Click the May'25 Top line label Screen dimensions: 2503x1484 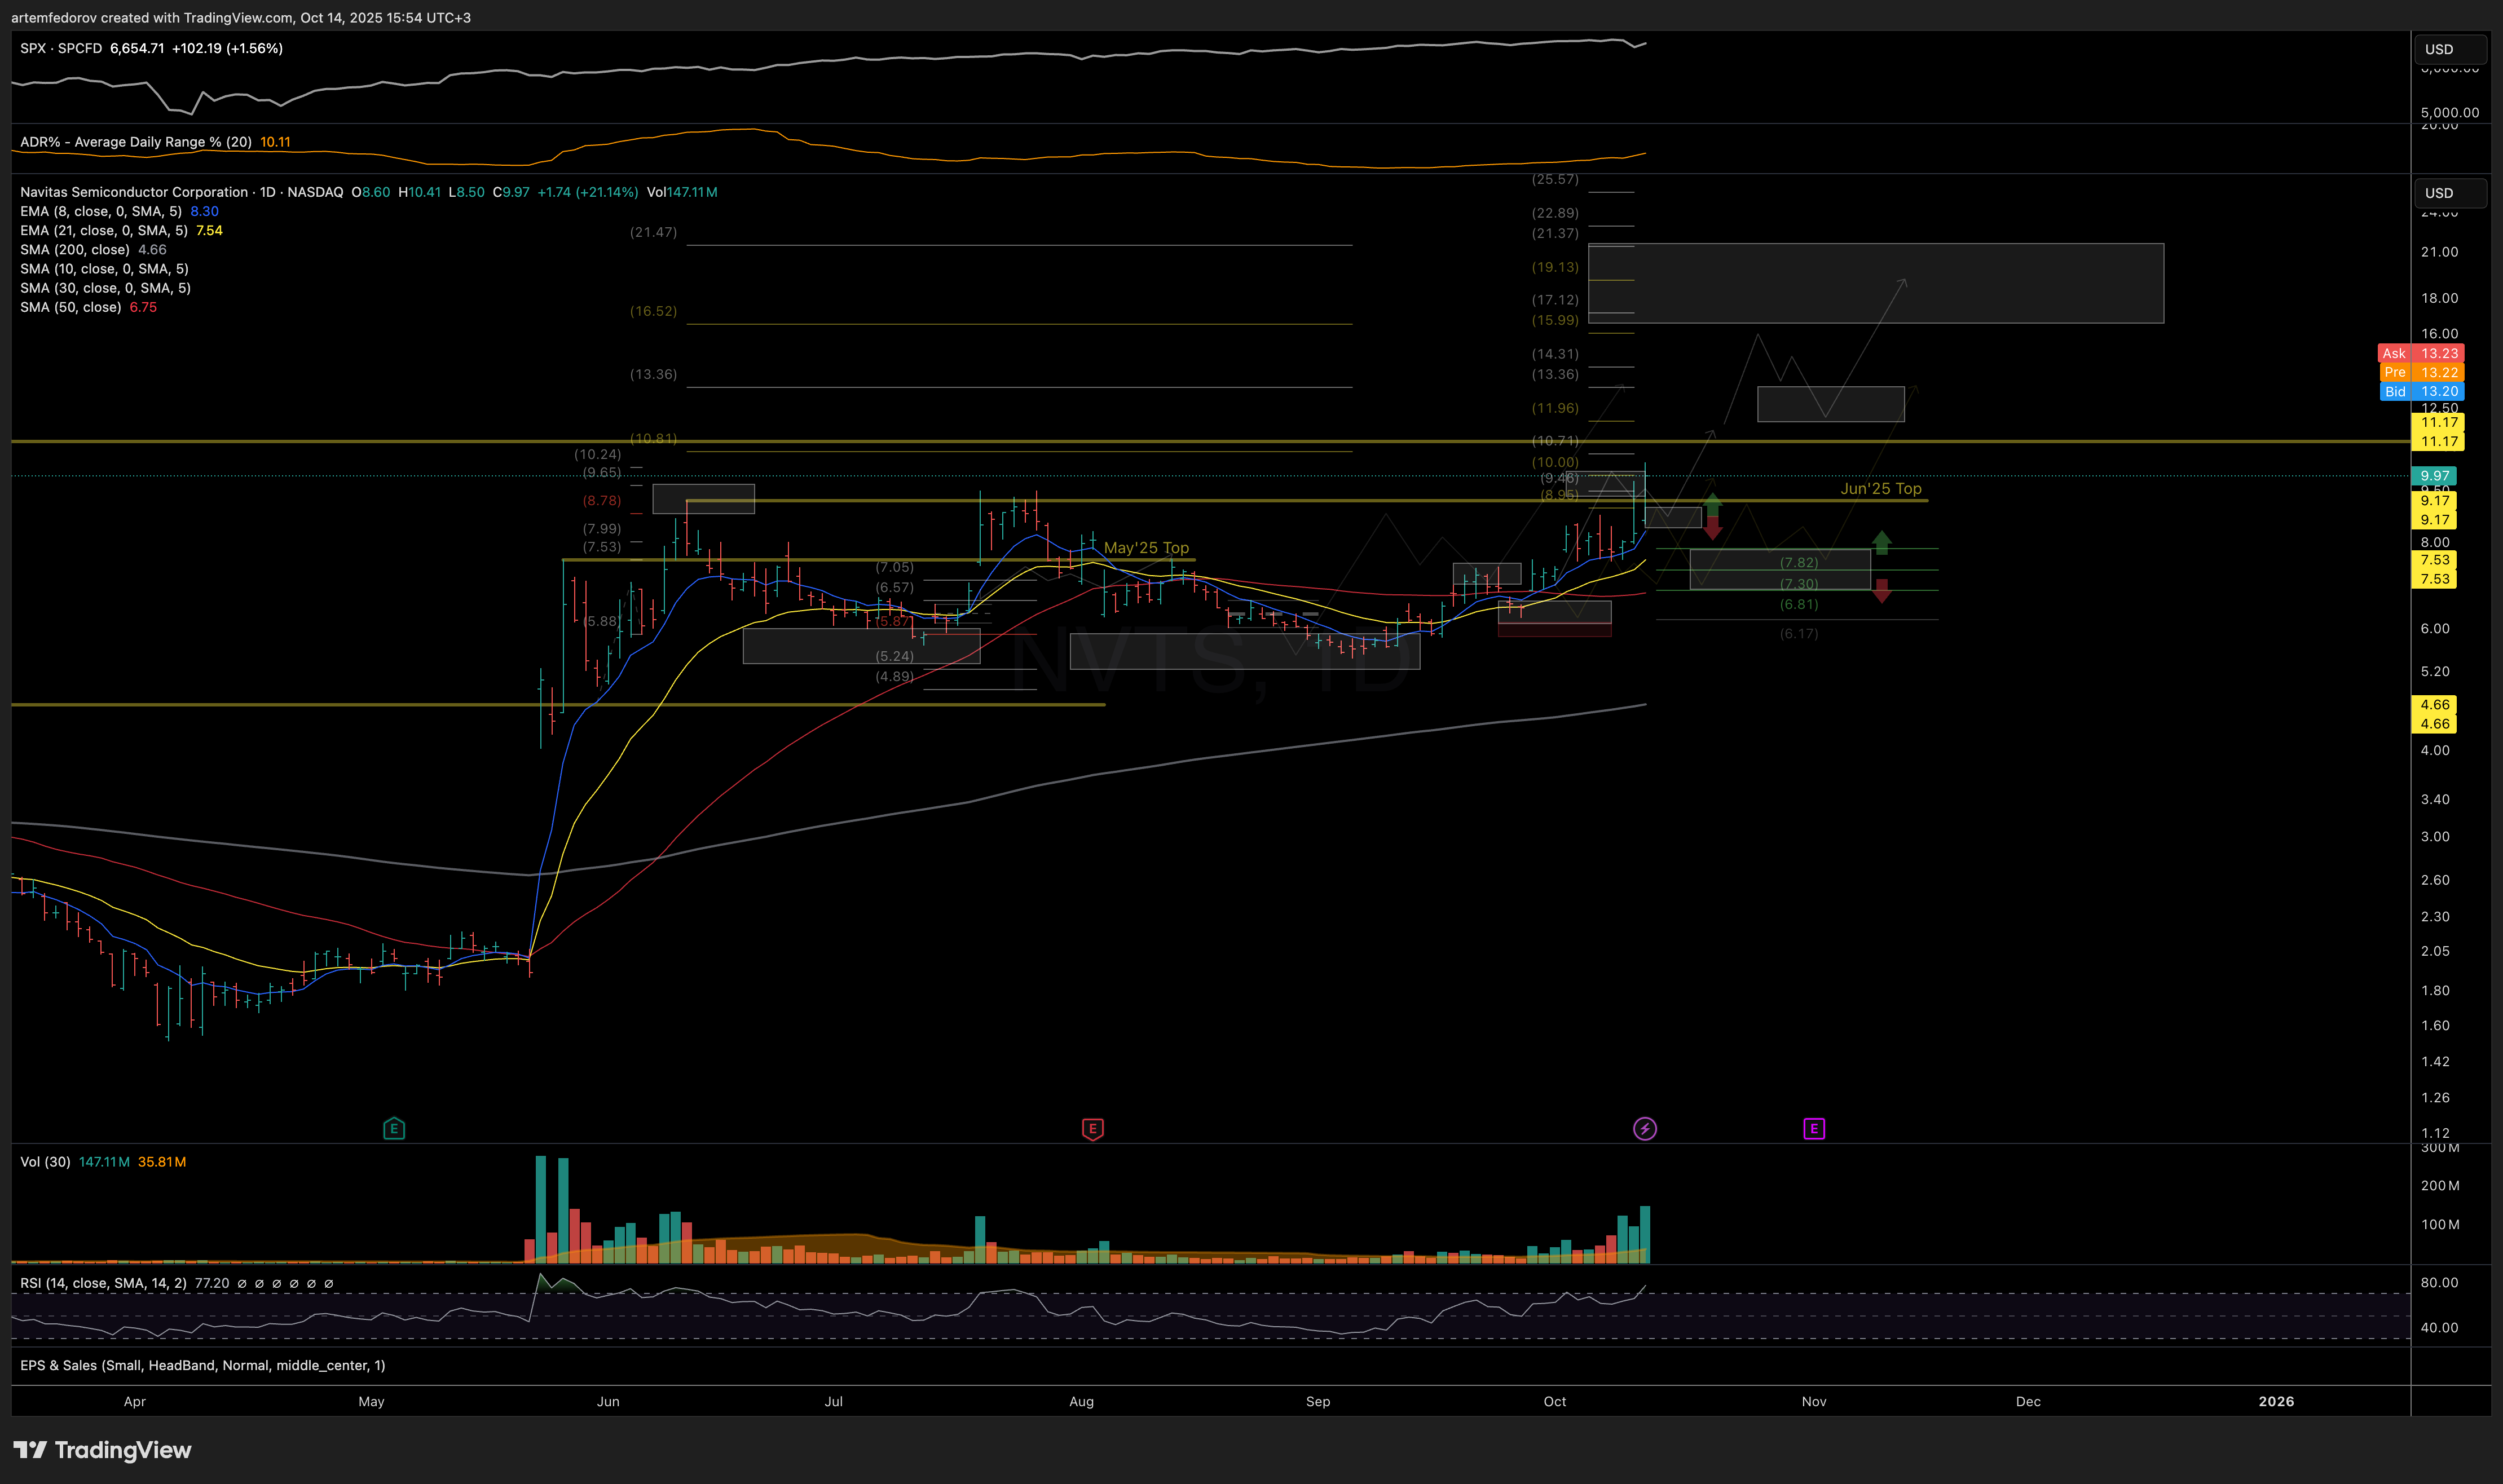1146,548
